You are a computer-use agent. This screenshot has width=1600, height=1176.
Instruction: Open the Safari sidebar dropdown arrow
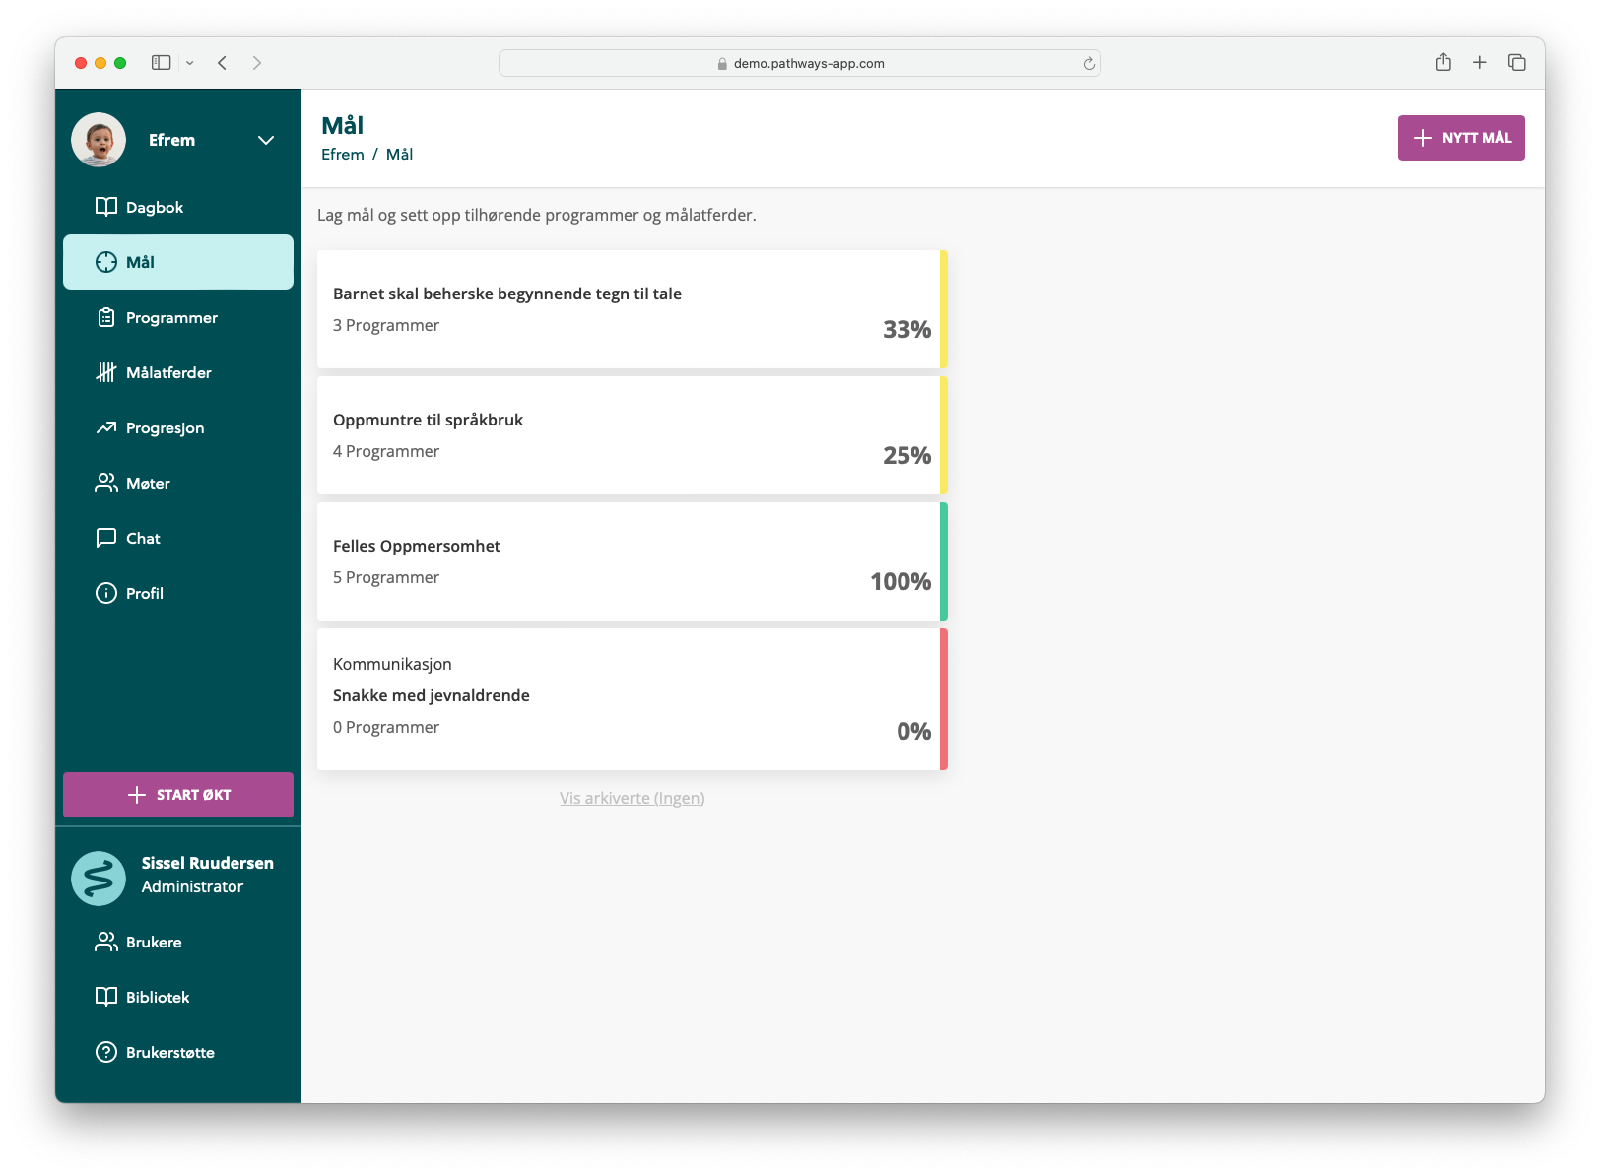tap(189, 63)
